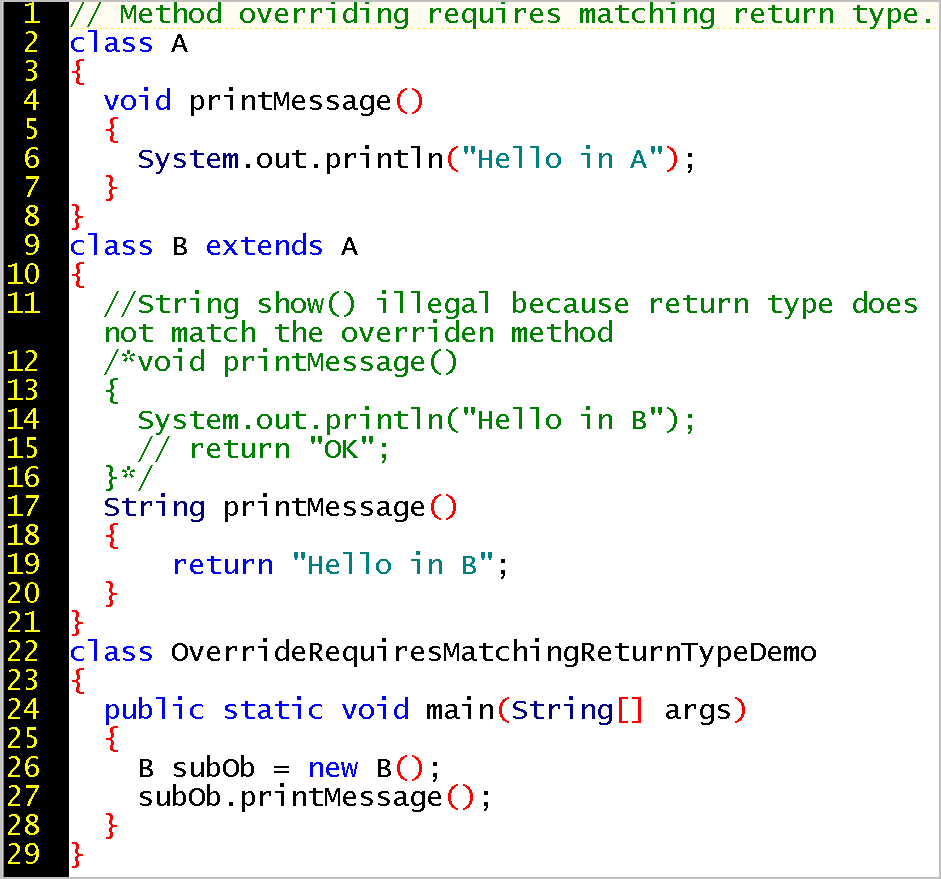Click 'public' keyword on line 24

tap(154, 710)
